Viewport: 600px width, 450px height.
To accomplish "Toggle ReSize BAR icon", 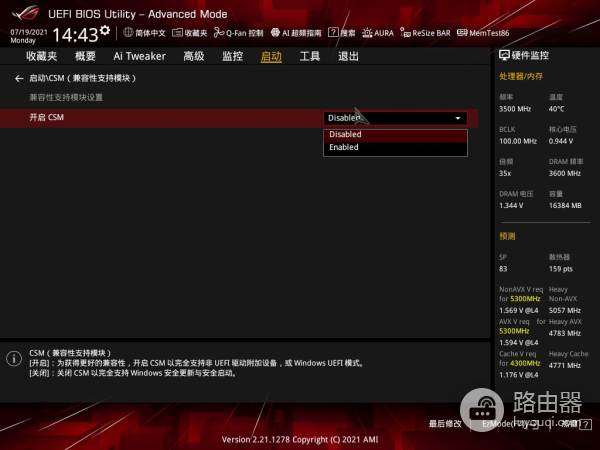I will click(x=405, y=33).
